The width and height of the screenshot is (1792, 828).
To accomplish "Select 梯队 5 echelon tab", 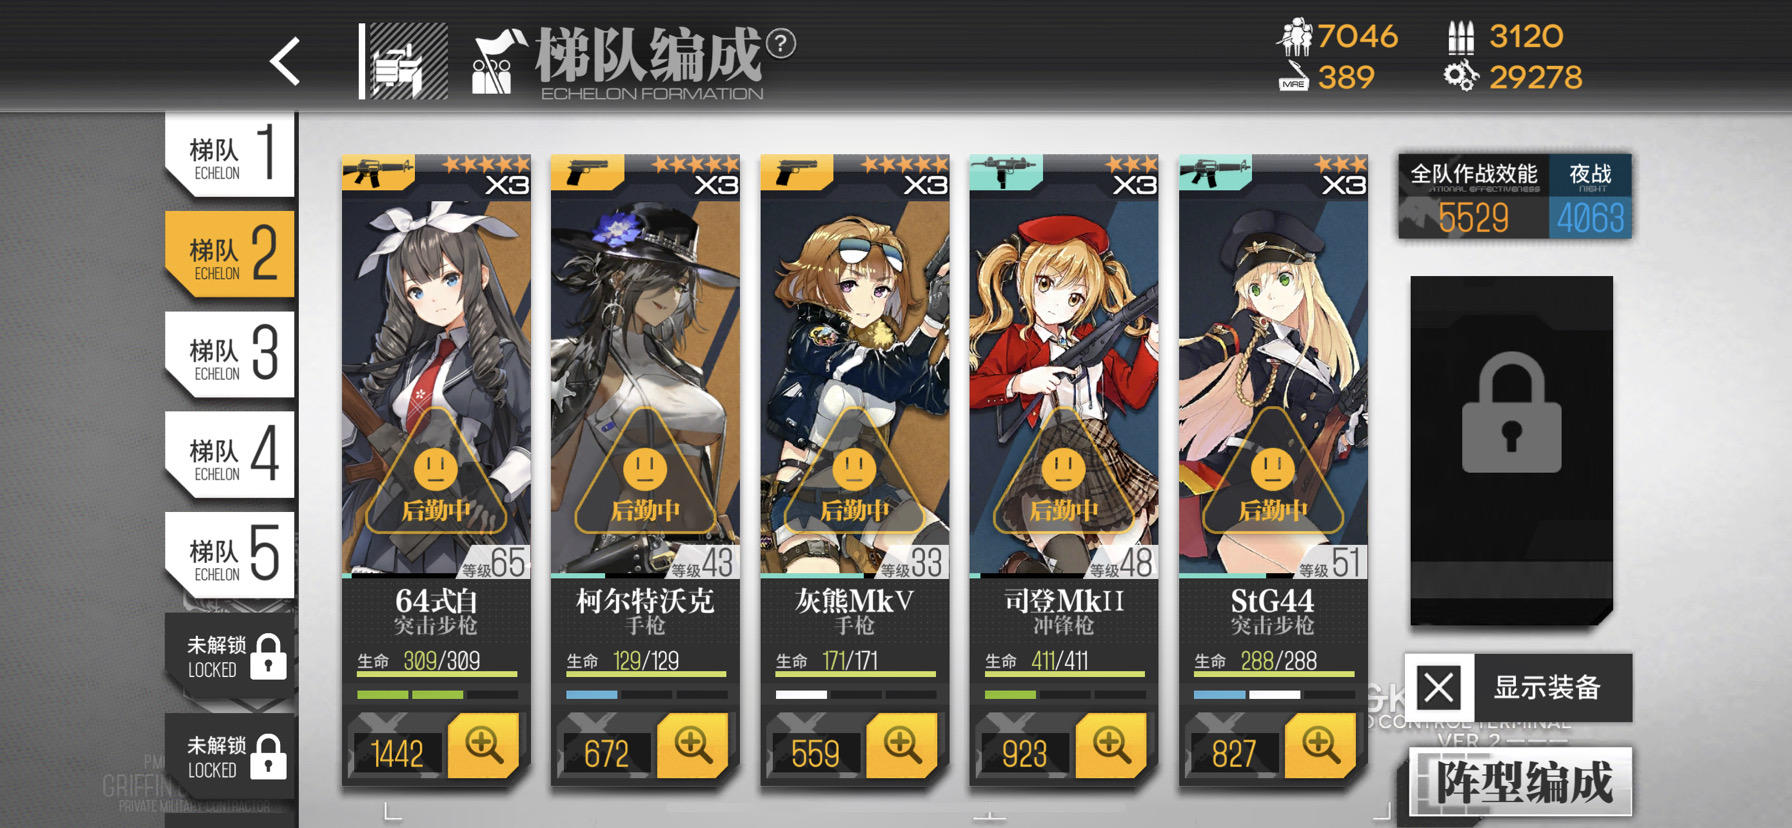I will click(x=230, y=555).
